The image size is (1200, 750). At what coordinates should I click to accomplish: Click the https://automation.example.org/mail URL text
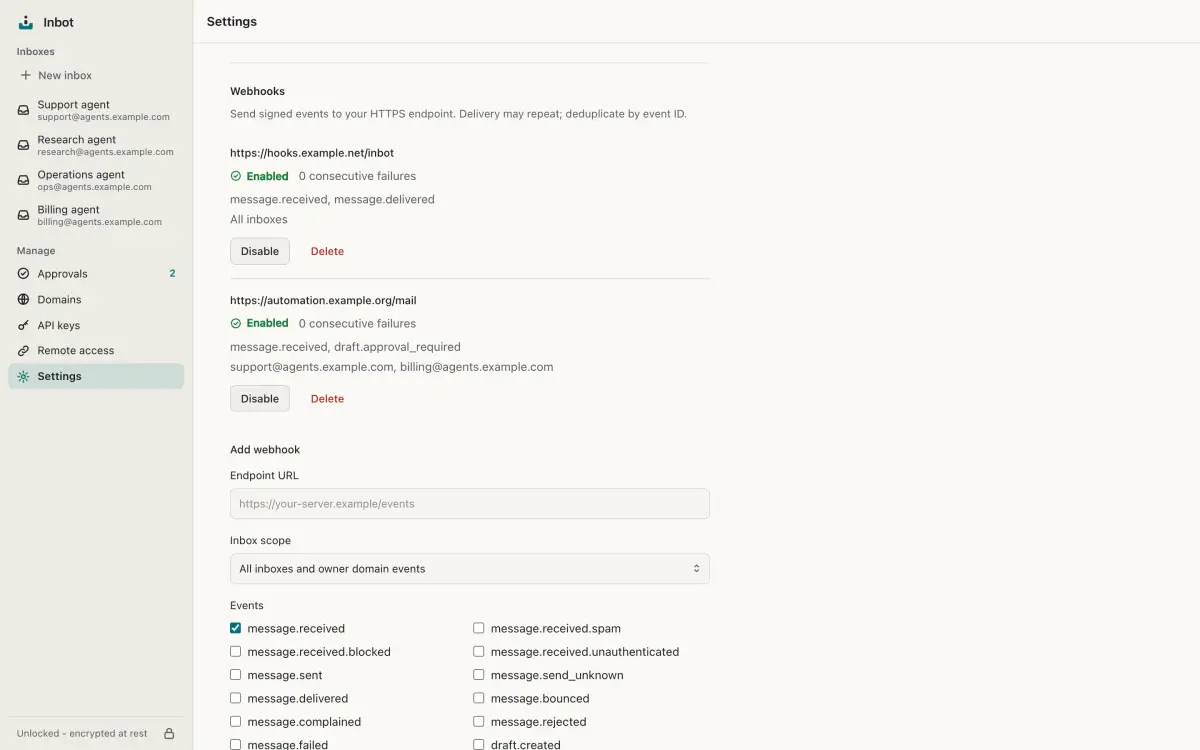(323, 300)
